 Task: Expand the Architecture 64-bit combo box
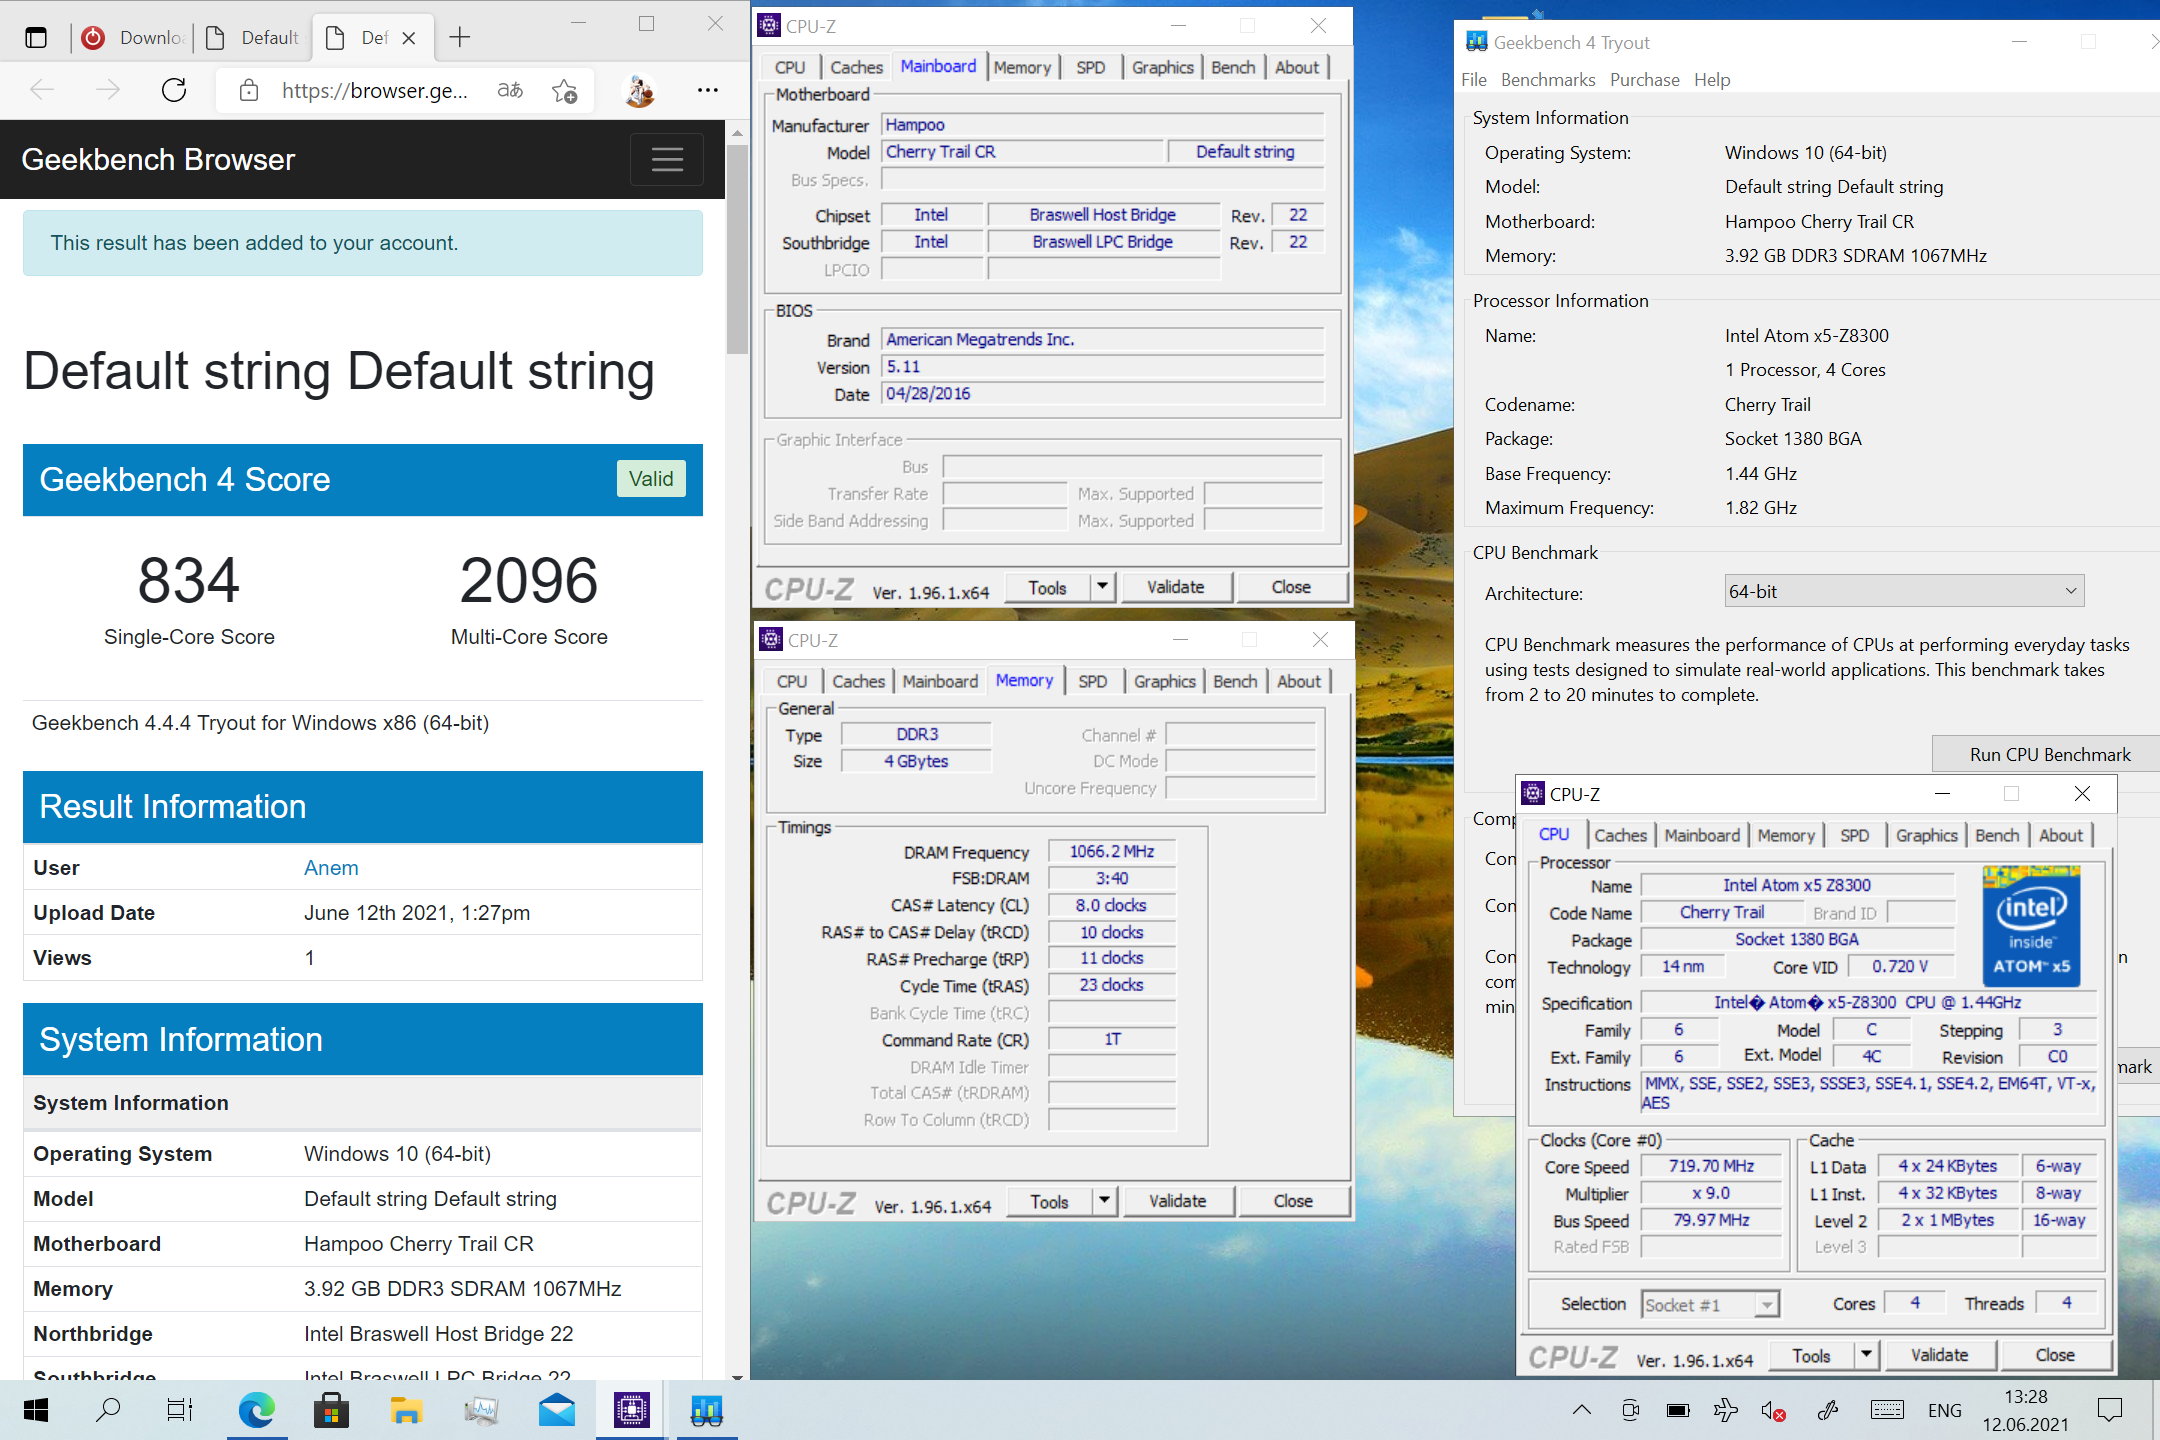coord(1904,591)
